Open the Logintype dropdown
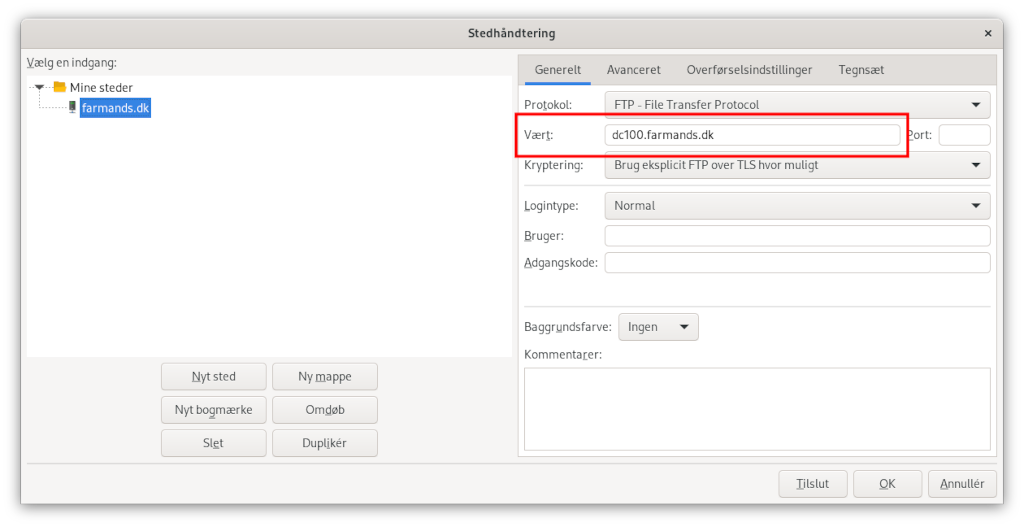This screenshot has width=1024, height=527. pyautogui.click(x=797, y=206)
